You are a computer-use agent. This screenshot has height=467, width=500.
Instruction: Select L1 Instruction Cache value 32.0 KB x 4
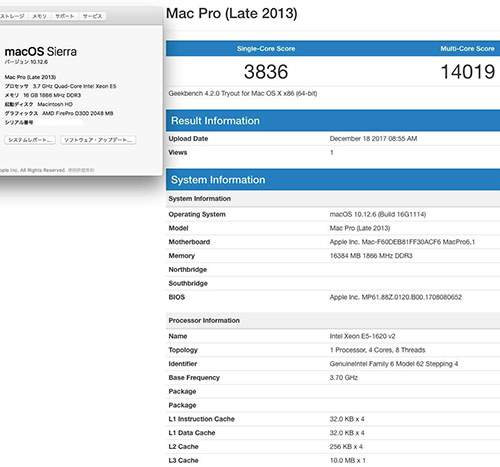(x=347, y=419)
